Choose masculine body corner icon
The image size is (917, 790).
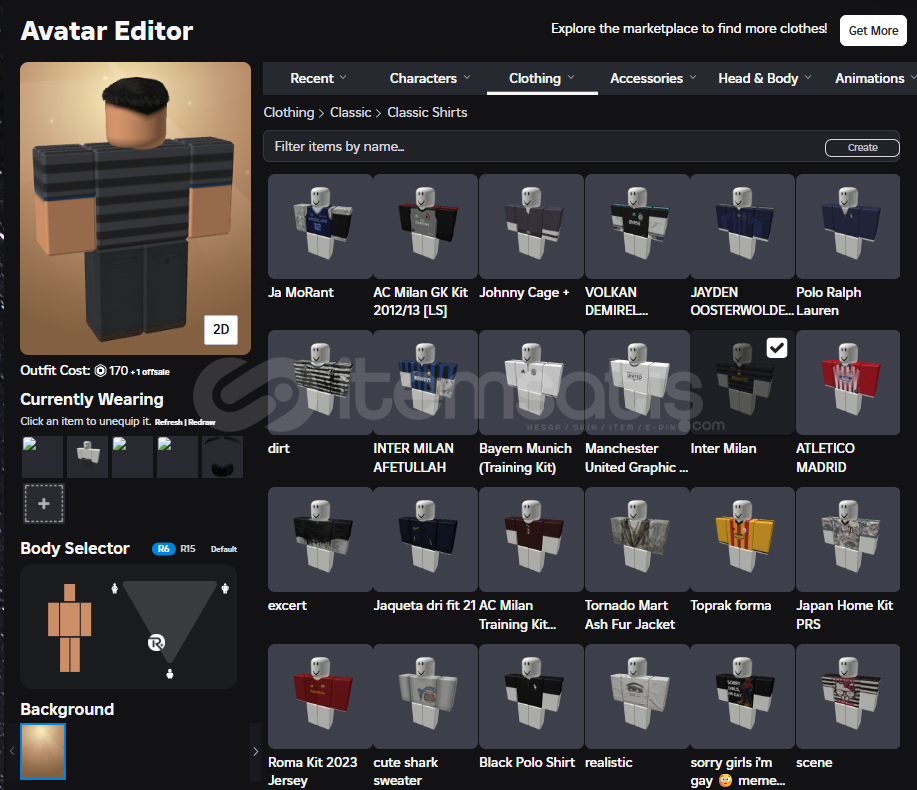tap(225, 588)
